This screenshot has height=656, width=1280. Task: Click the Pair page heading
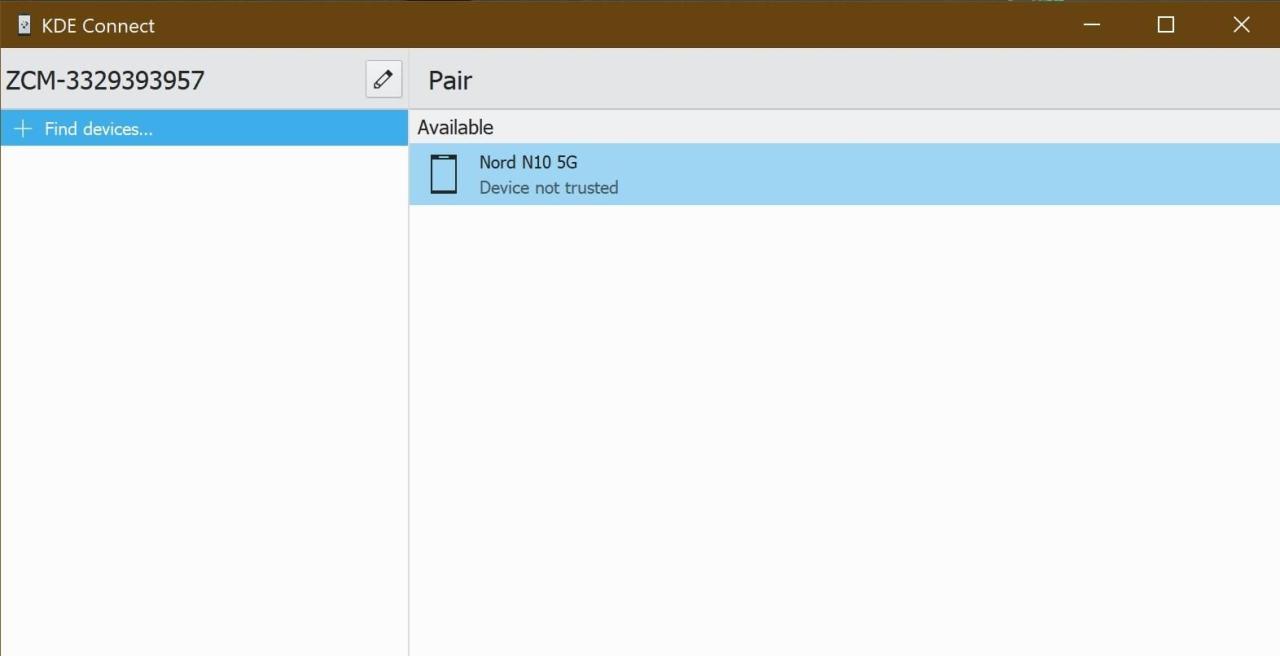click(450, 80)
